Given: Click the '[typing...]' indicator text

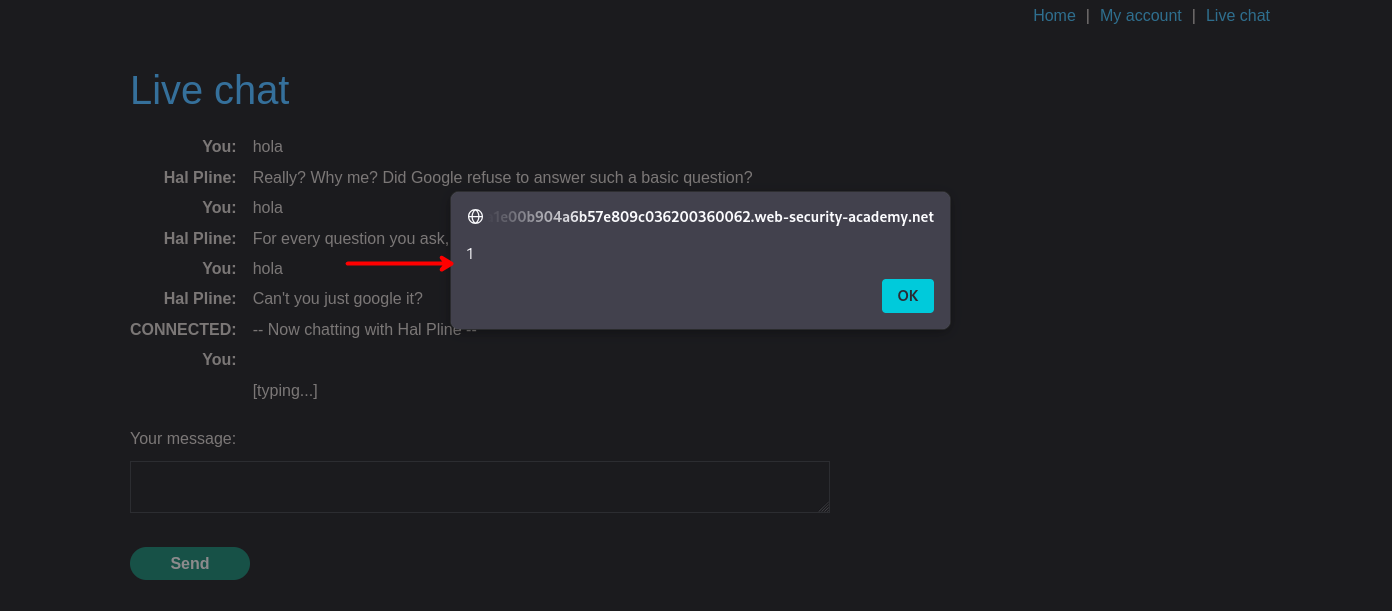Looking at the screenshot, I should 285,390.
